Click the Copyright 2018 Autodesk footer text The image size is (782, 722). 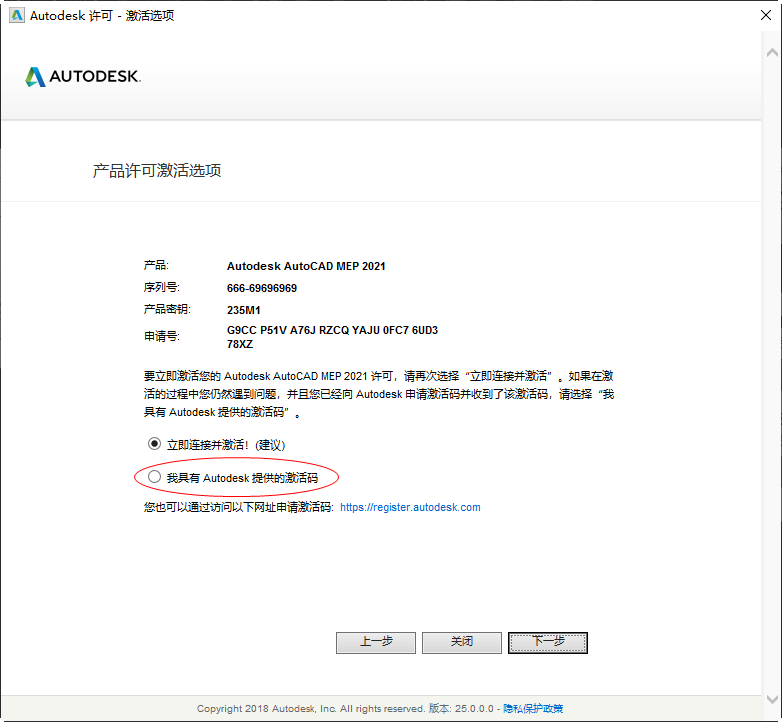point(310,709)
